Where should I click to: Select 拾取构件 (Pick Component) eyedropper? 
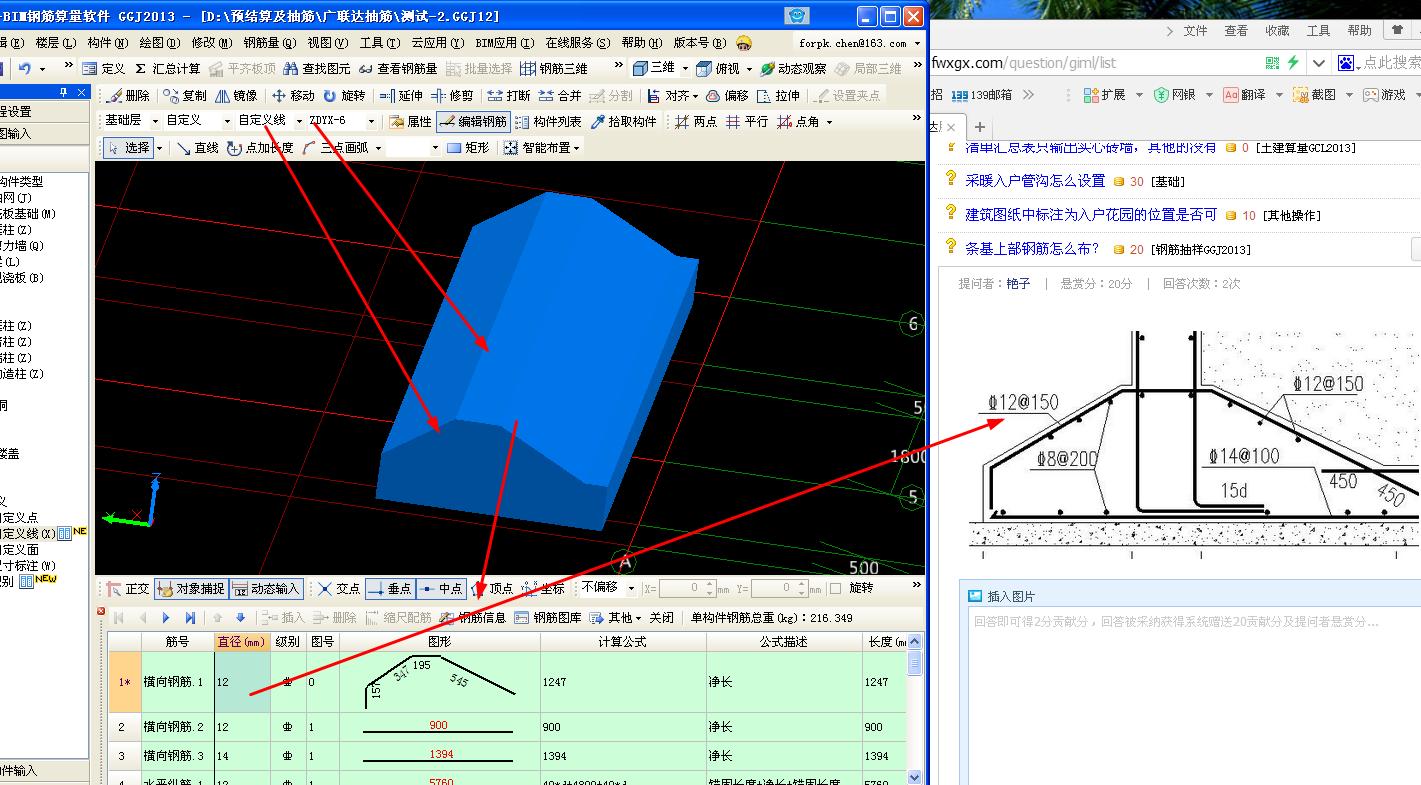tap(623, 121)
